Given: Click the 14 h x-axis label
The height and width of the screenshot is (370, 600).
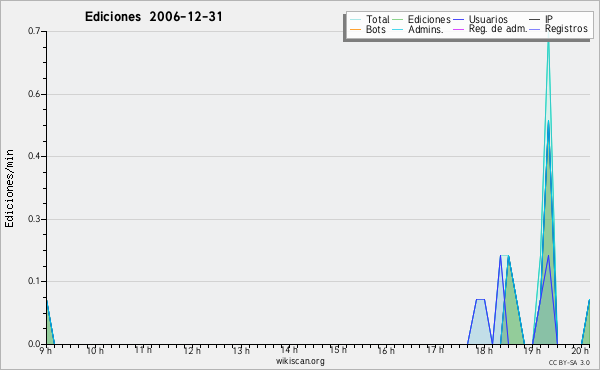Looking at the screenshot, I should pyautogui.click(x=289, y=350).
